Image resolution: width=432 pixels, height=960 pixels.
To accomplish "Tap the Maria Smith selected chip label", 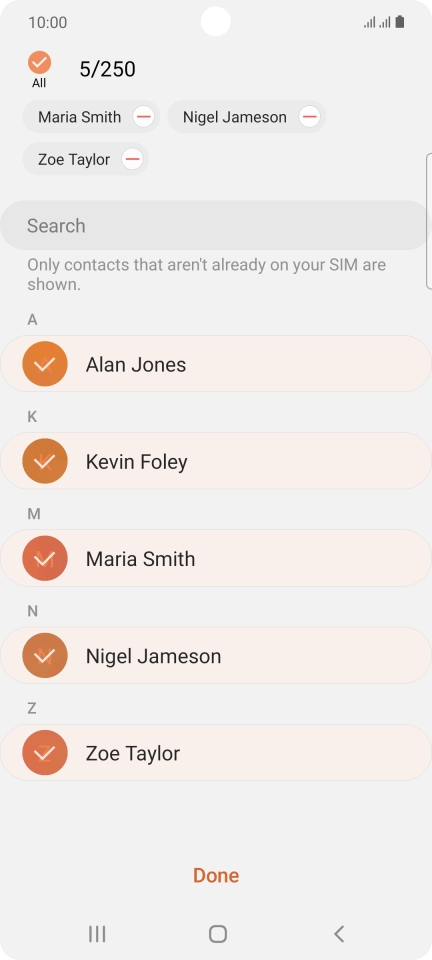I will [x=80, y=117].
